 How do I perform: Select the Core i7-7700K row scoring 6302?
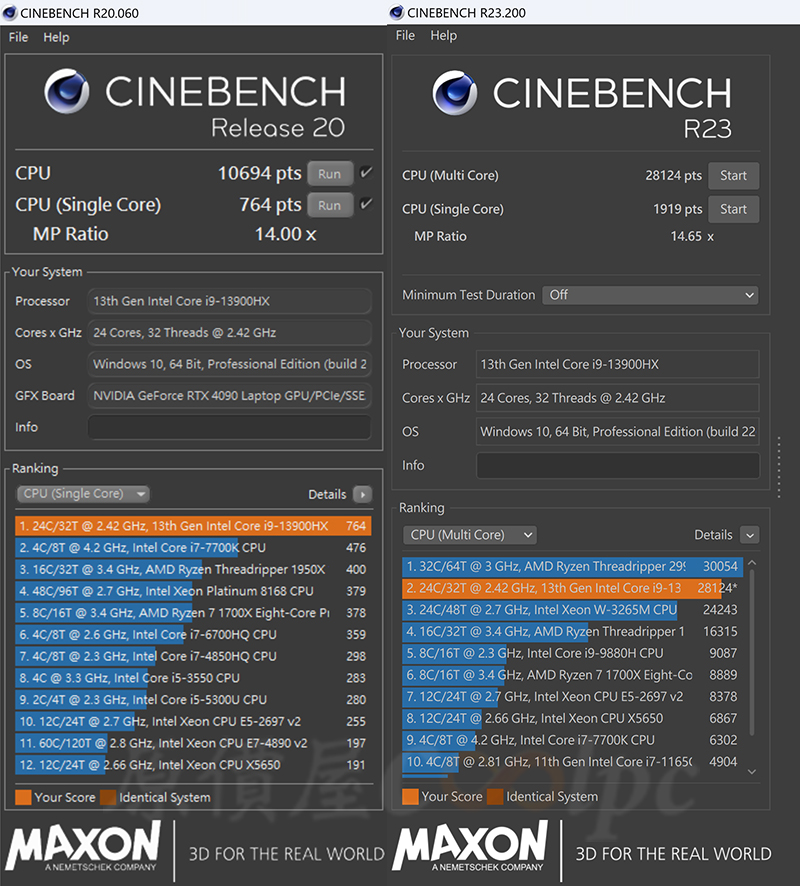coord(572,740)
